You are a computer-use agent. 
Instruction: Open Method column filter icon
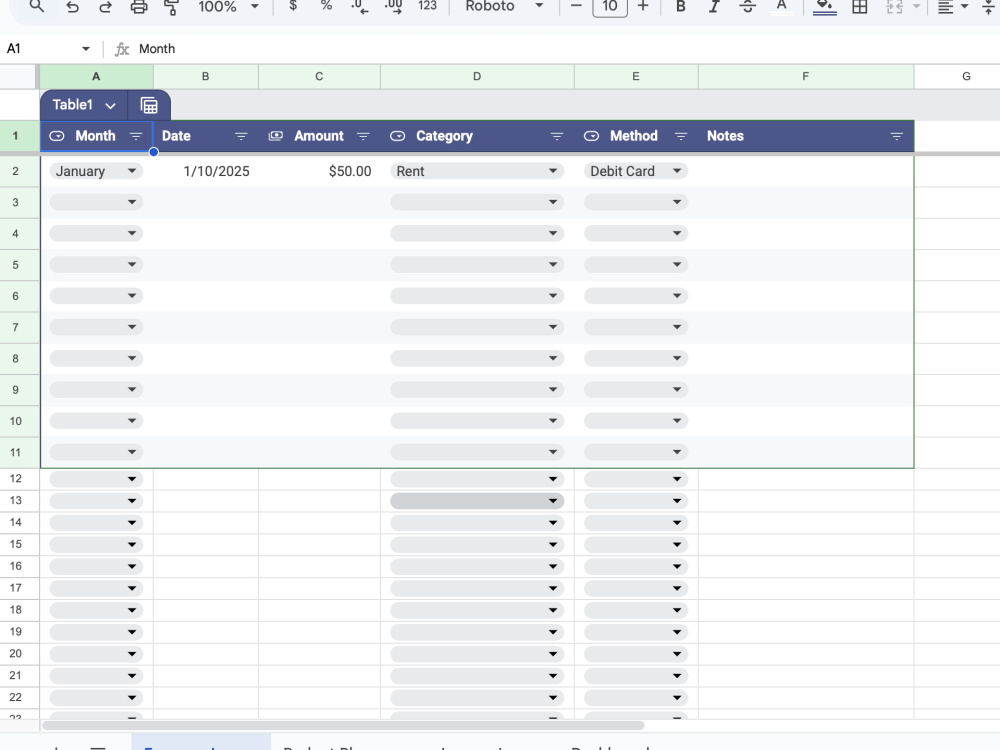pyautogui.click(x=680, y=136)
